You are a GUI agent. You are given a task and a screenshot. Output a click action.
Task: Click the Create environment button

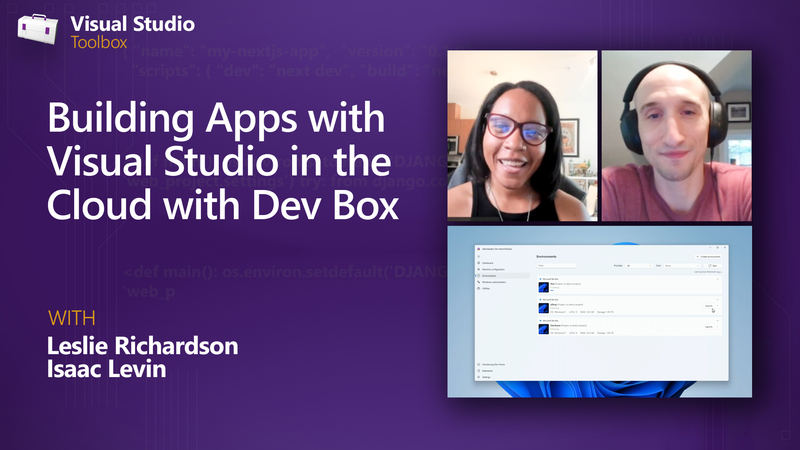[x=708, y=257]
